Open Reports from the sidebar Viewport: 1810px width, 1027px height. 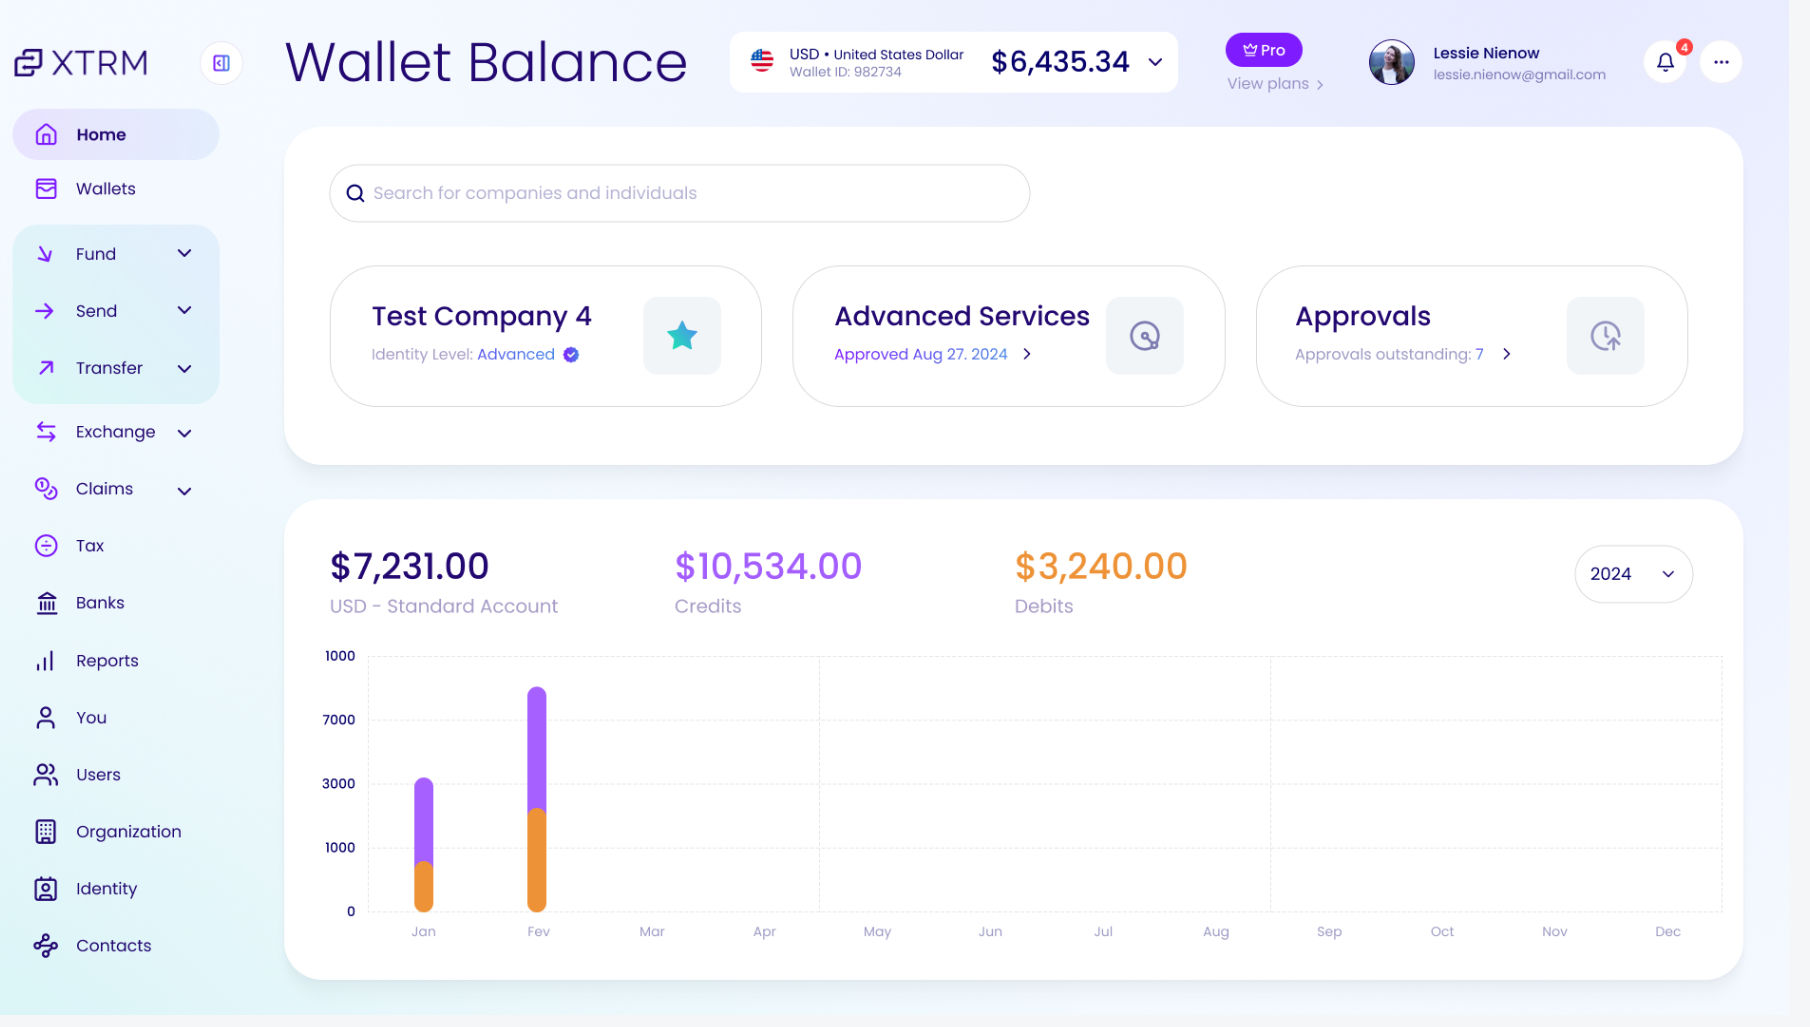pyautogui.click(x=106, y=661)
